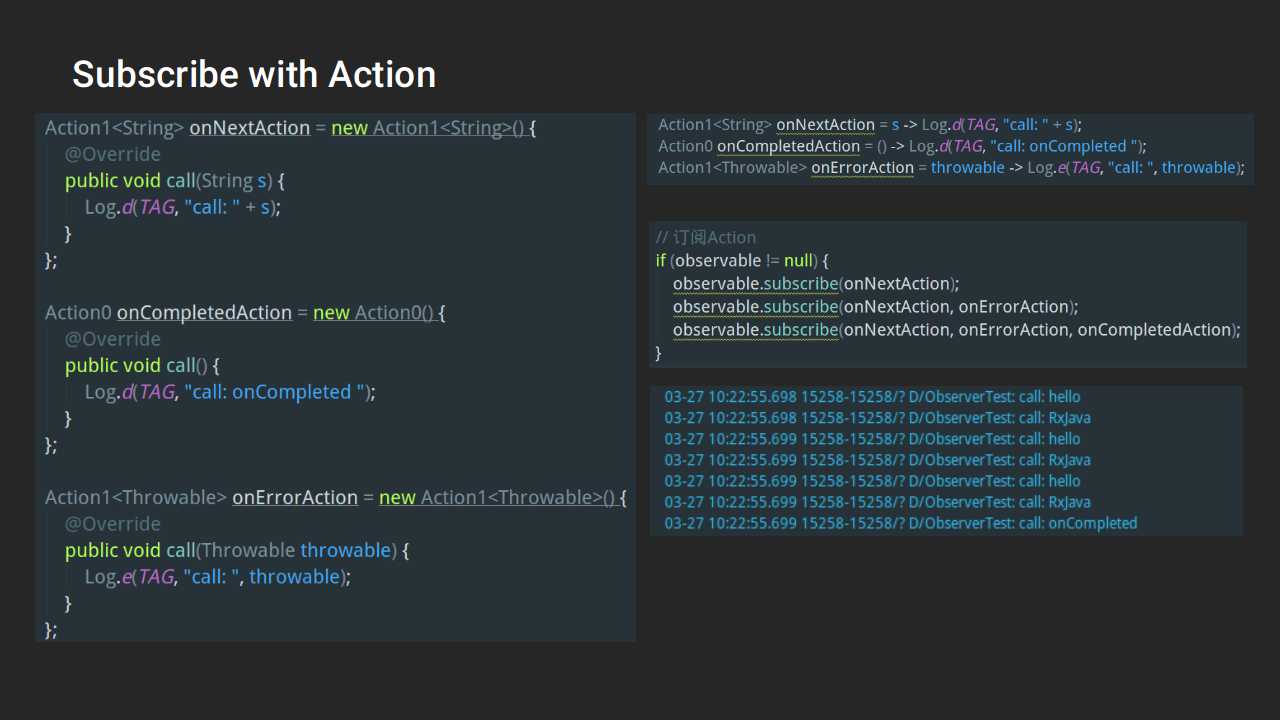Screen dimensions: 1280x720
Task: Click the Chinese comment above observable check
Action: (x=706, y=237)
